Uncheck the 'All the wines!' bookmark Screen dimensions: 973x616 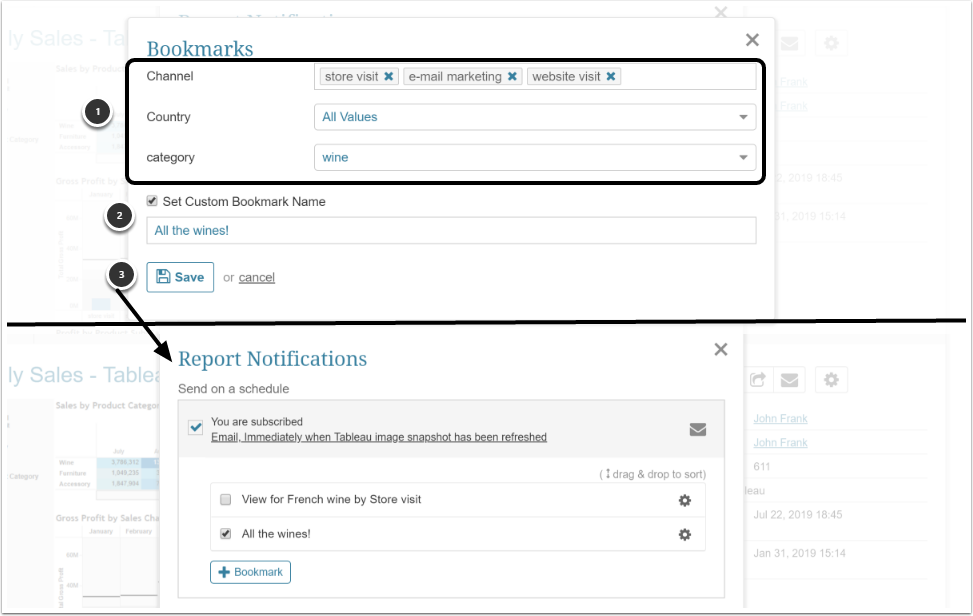point(226,533)
